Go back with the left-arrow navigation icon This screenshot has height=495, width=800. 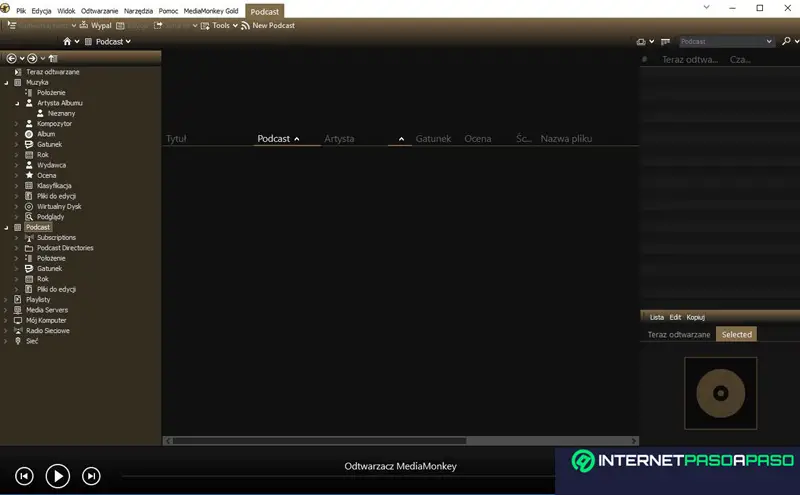pyautogui.click(x=11, y=58)
